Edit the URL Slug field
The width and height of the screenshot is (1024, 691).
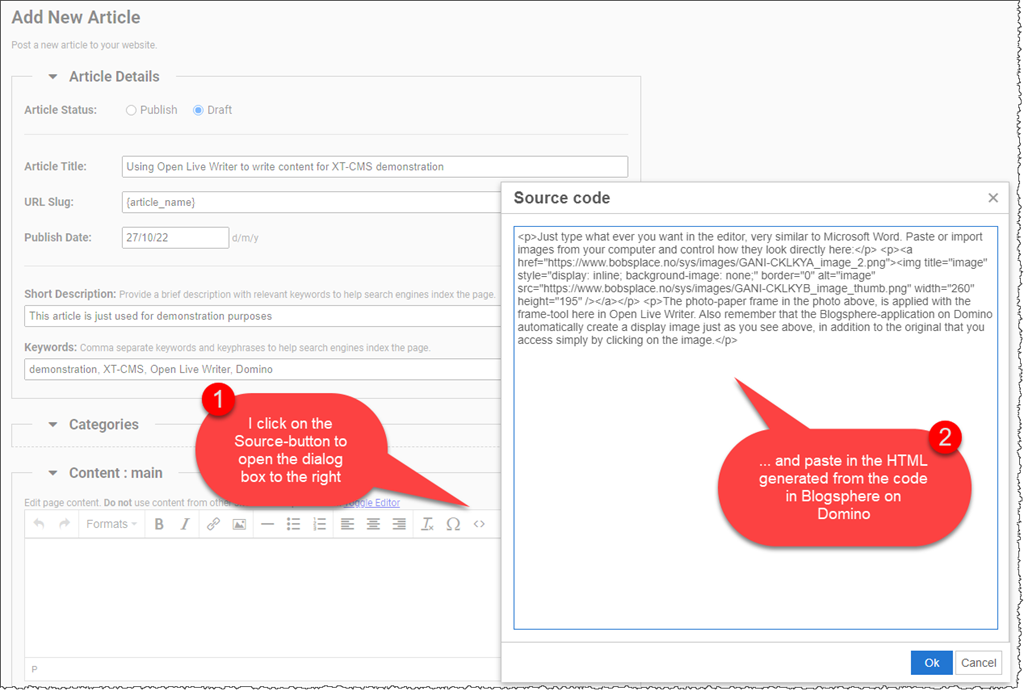(x=312, y=202)
